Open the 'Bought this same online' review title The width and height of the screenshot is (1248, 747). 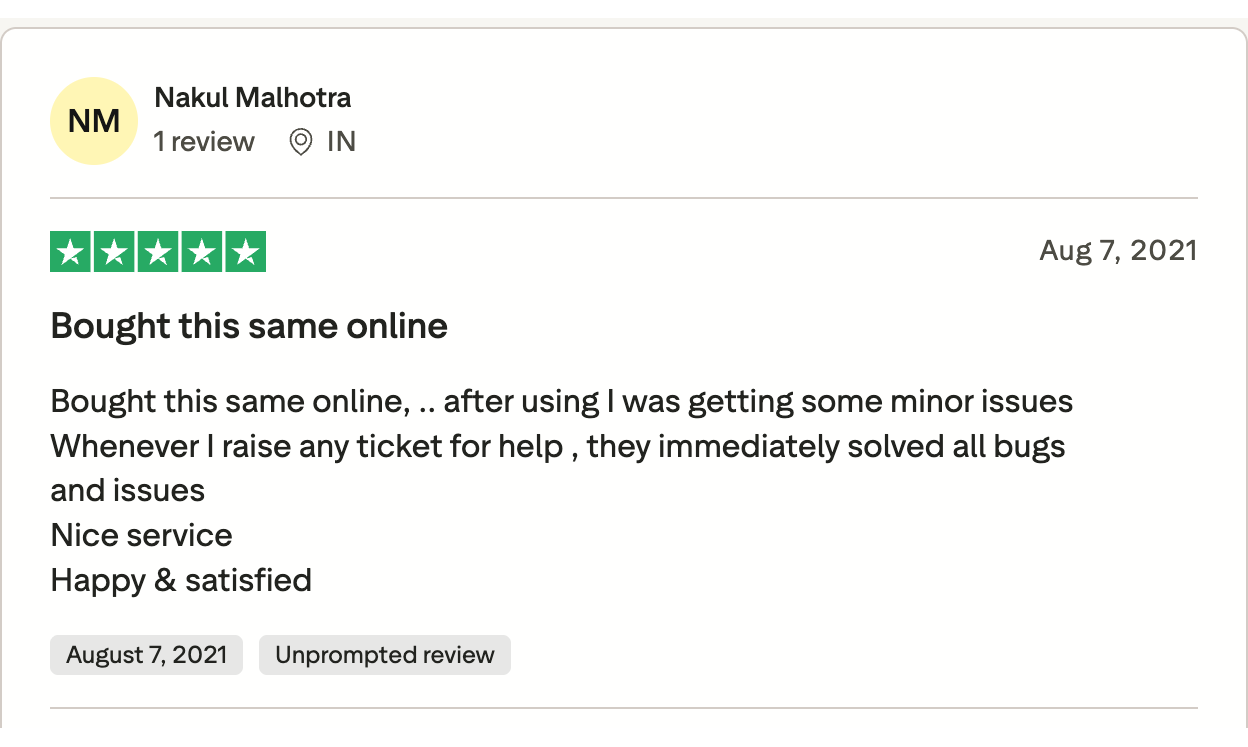(249, 326)
